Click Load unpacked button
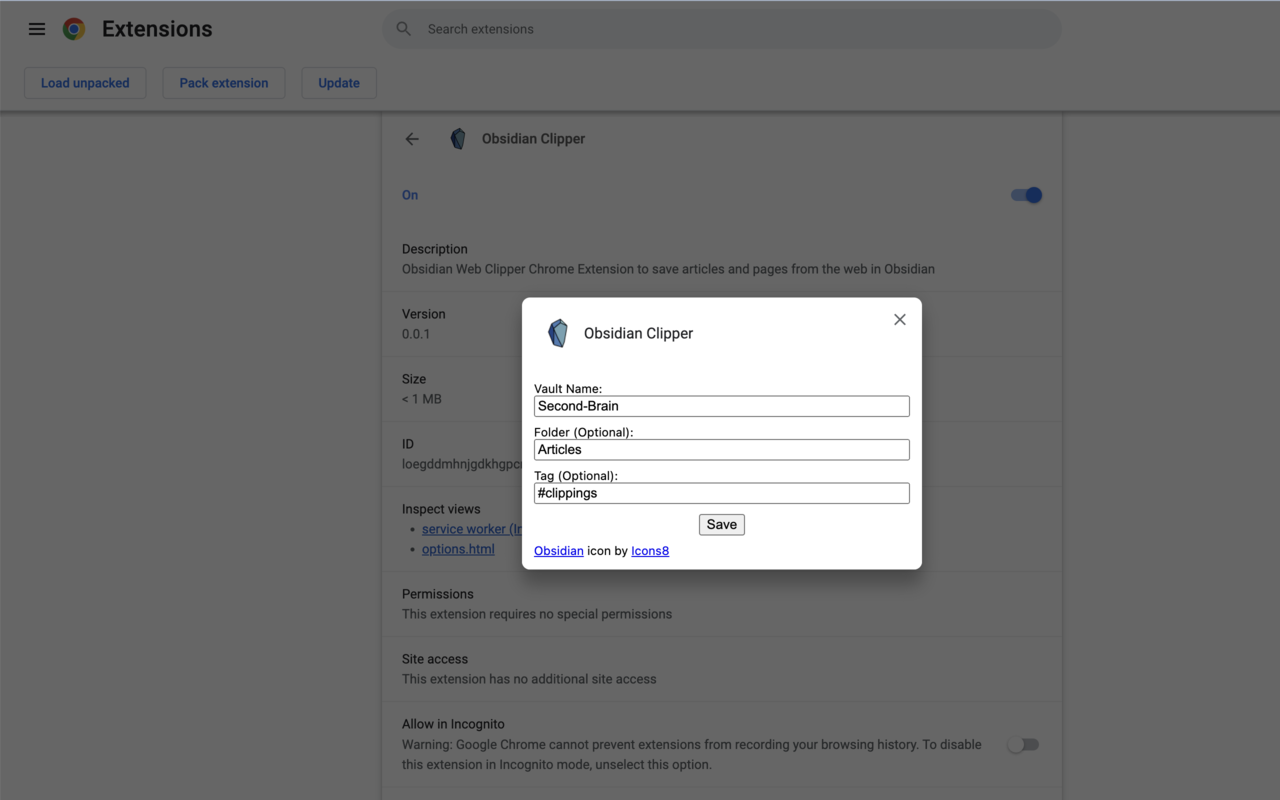The image size is (1280, 800). coord(85,83)
